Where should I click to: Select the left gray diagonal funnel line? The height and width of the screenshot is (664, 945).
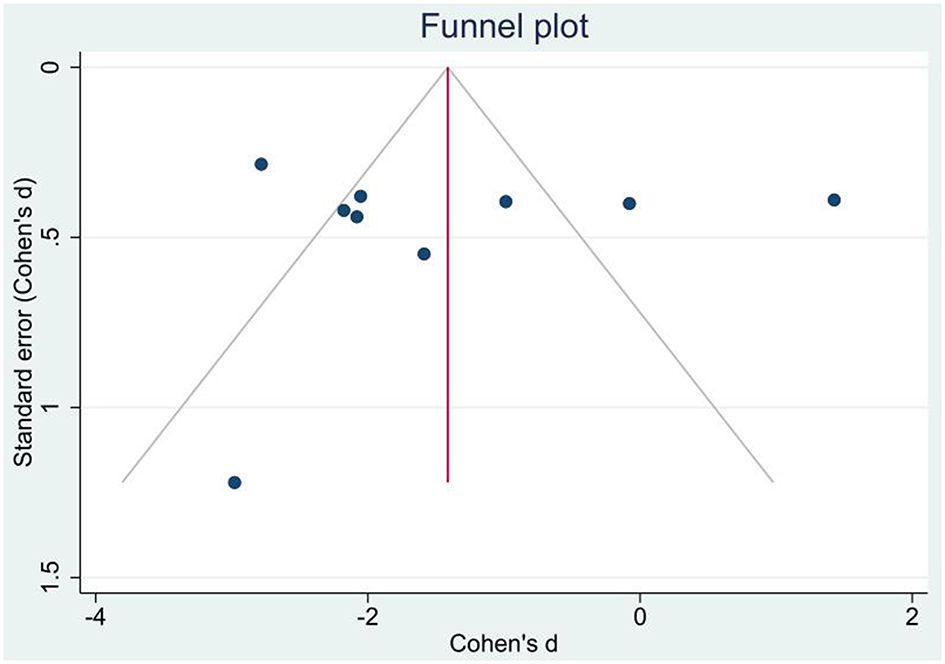pyautogui.click(x=285, y=275)
